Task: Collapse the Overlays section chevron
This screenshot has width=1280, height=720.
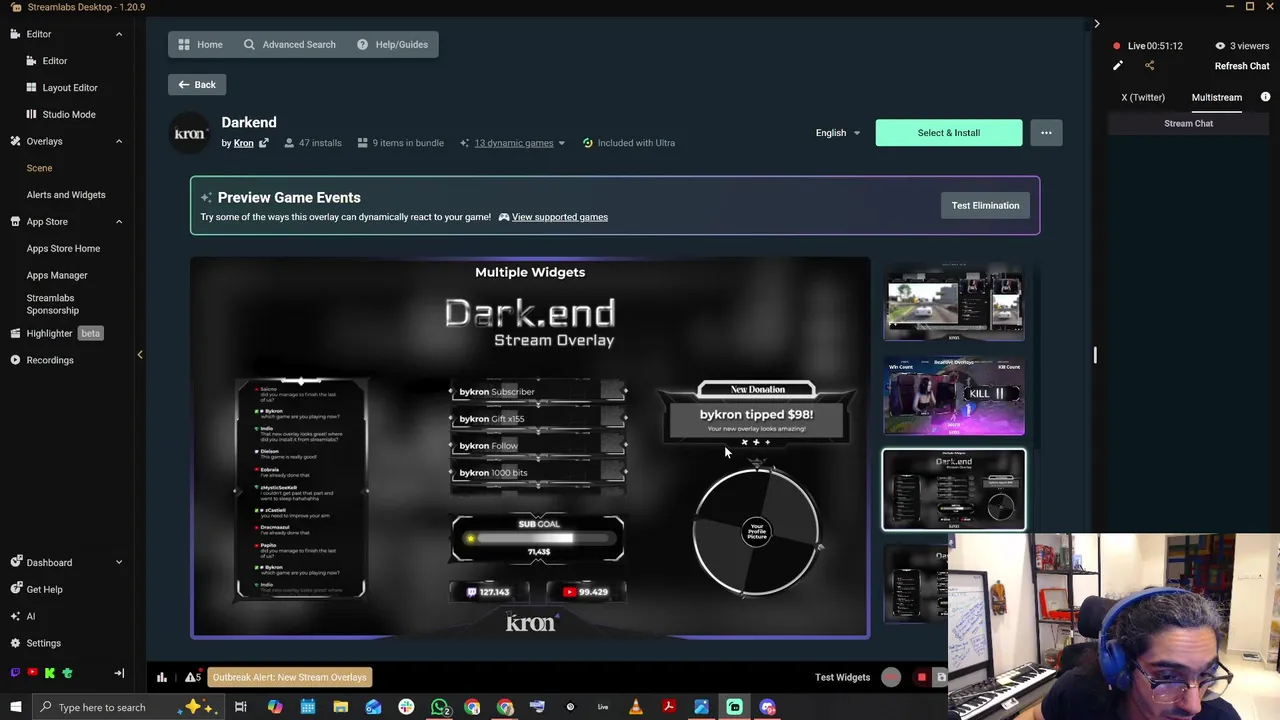Action: point(118,141)
